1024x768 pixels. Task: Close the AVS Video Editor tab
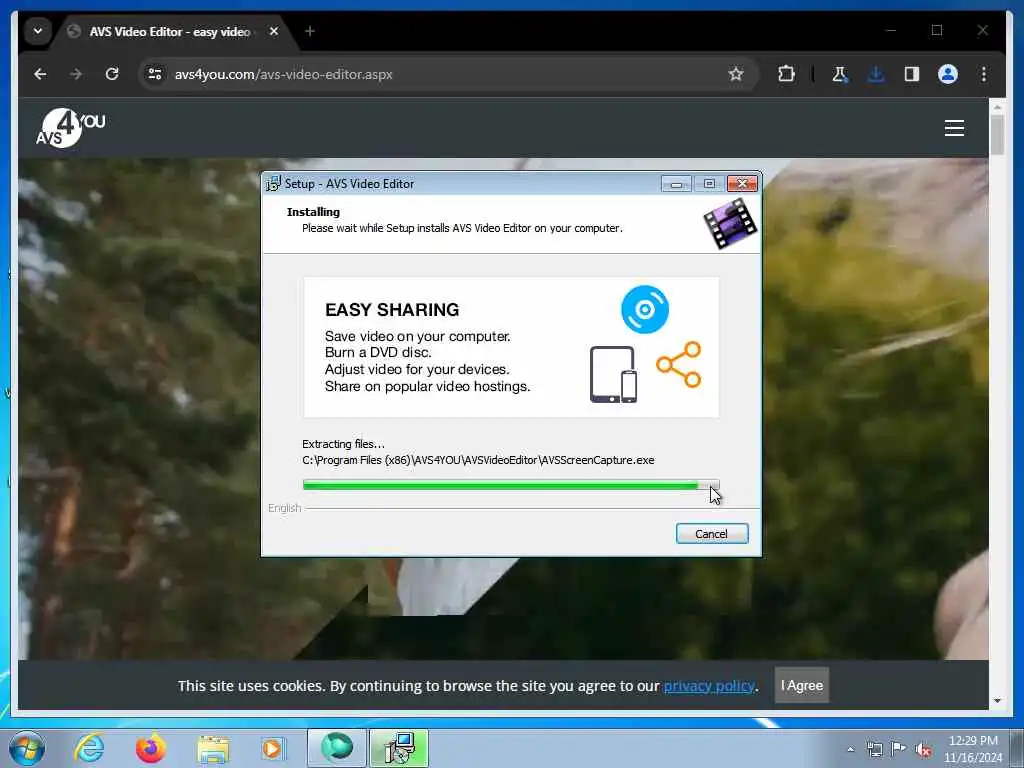pos(274,31)
